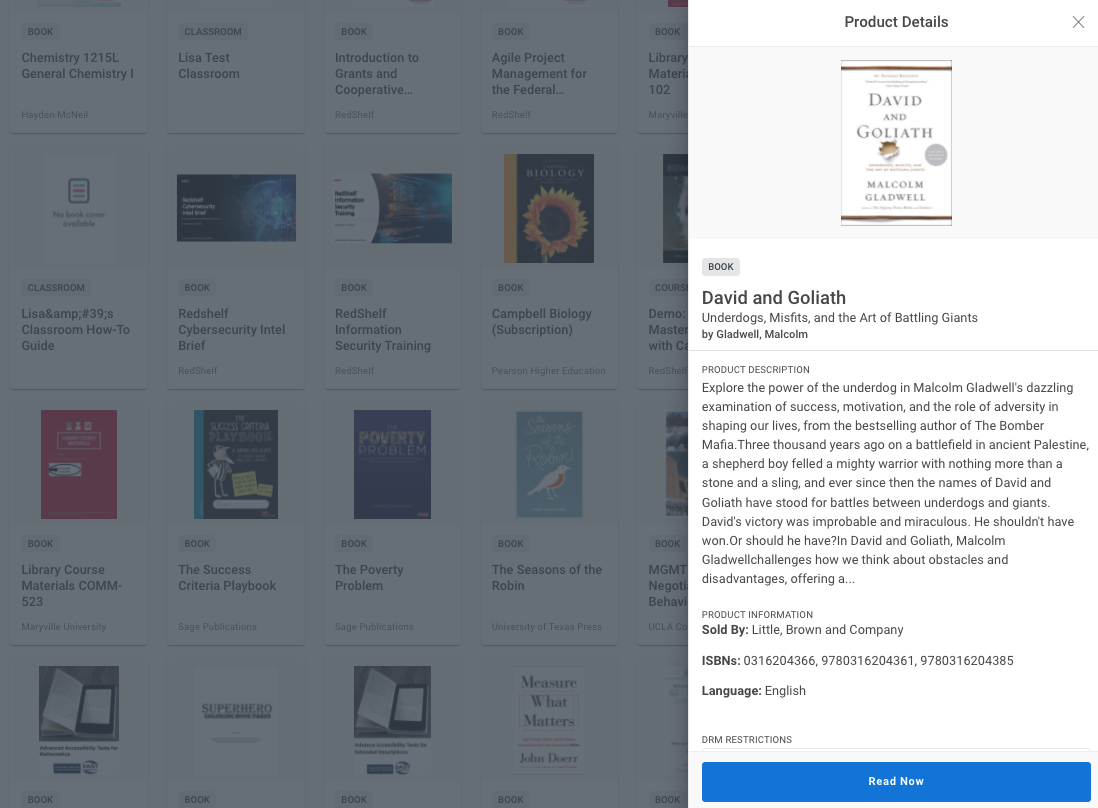This screenshot has width=1098, height=808.
Task: Click University of Texas Press publisher text
Action: [546, 627]
